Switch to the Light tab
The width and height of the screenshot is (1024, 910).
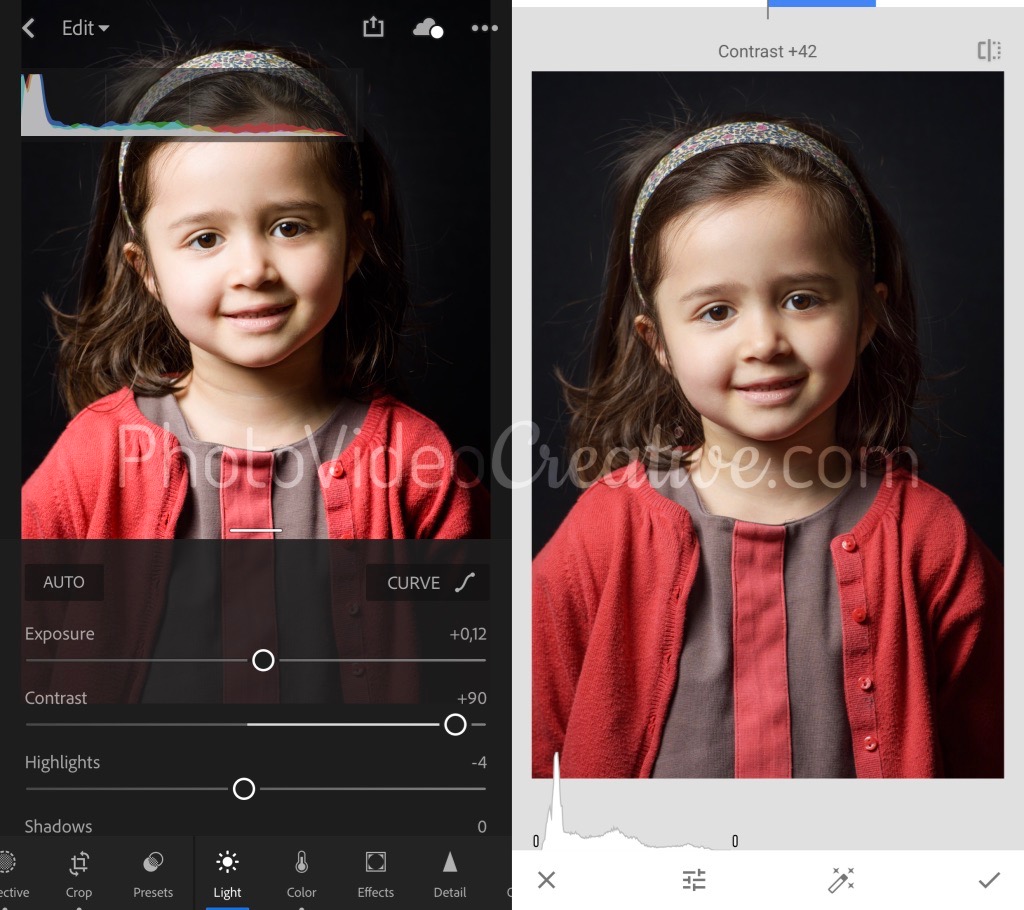tap(227, 874)
